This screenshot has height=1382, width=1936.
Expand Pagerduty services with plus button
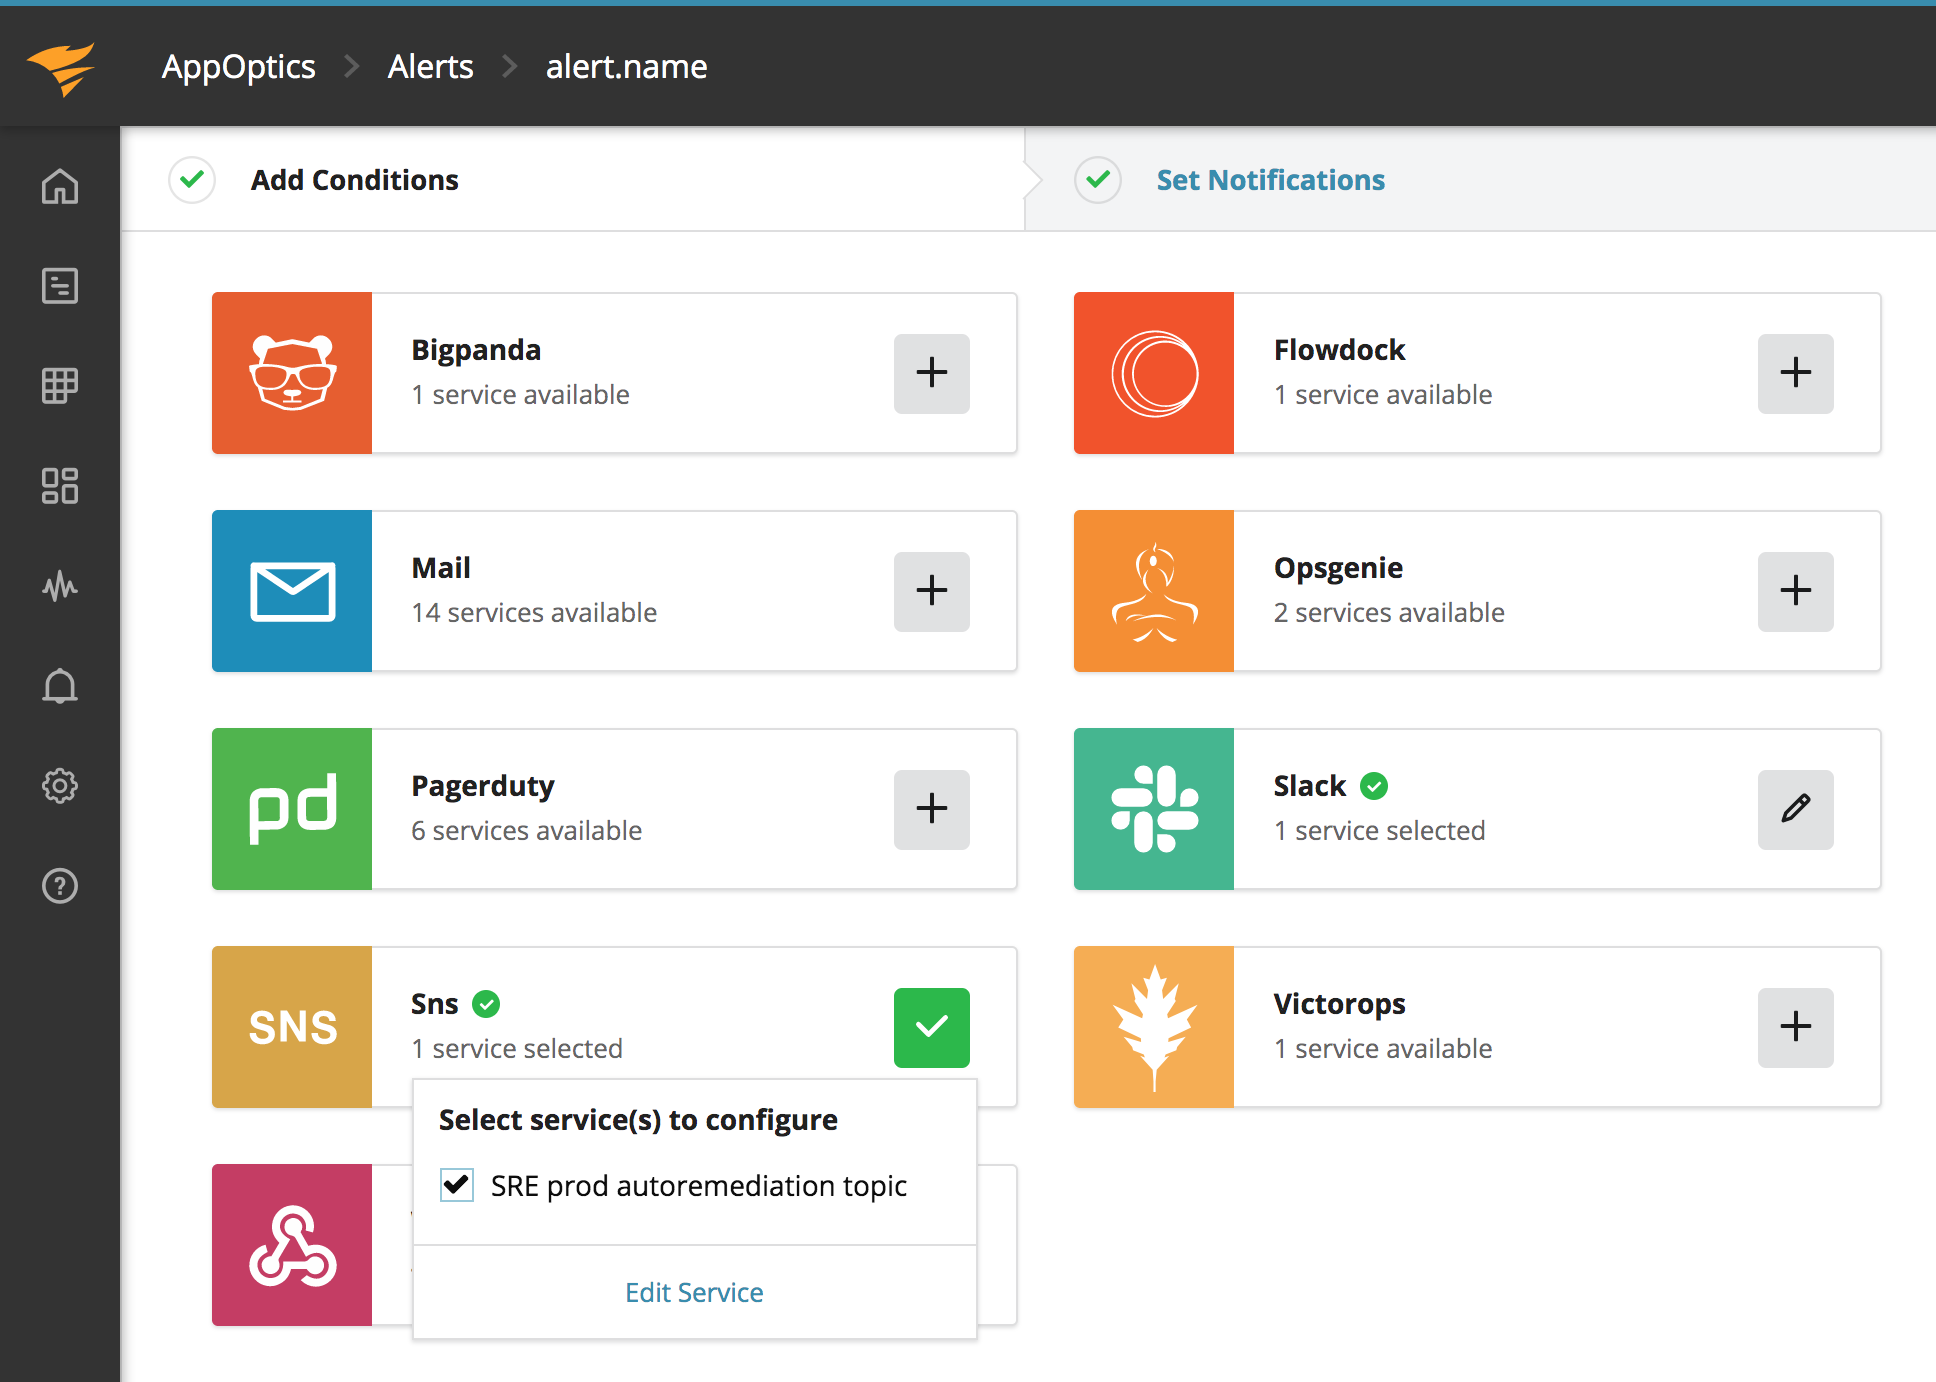coord(931,809)
